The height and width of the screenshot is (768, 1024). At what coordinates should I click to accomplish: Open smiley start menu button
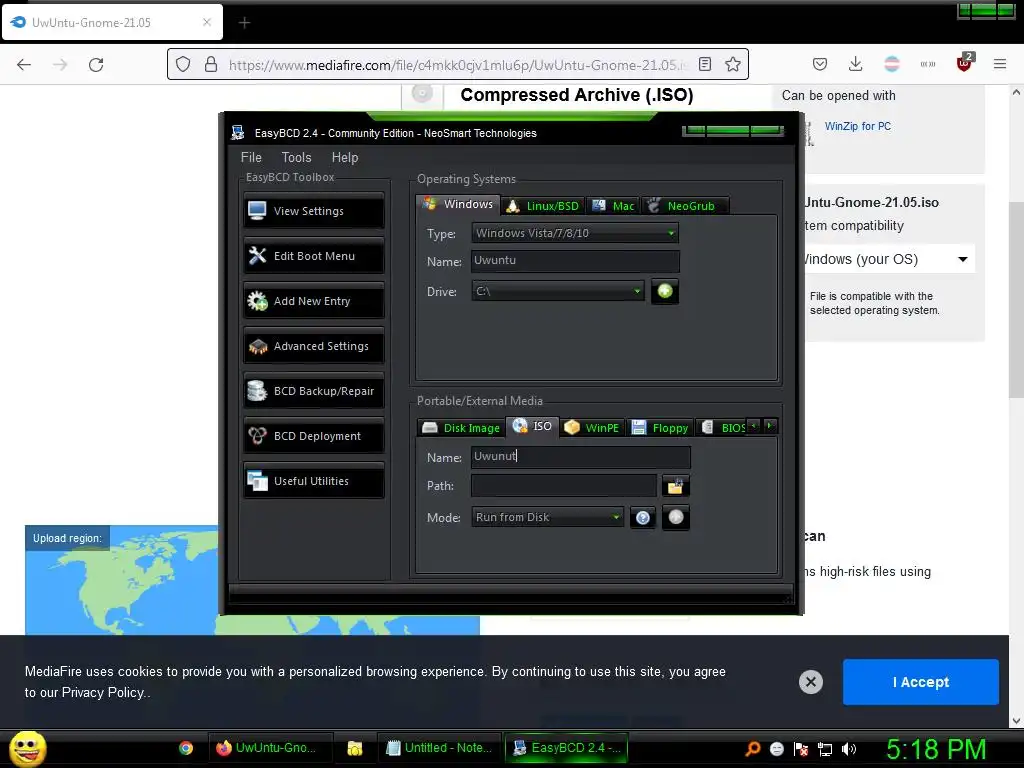point(27,748)
